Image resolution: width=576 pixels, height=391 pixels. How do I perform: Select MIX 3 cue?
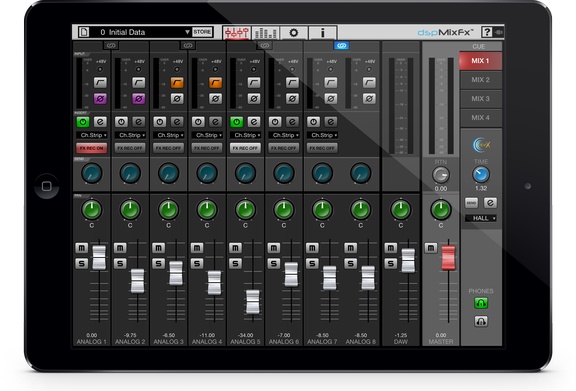pos(480,99)
